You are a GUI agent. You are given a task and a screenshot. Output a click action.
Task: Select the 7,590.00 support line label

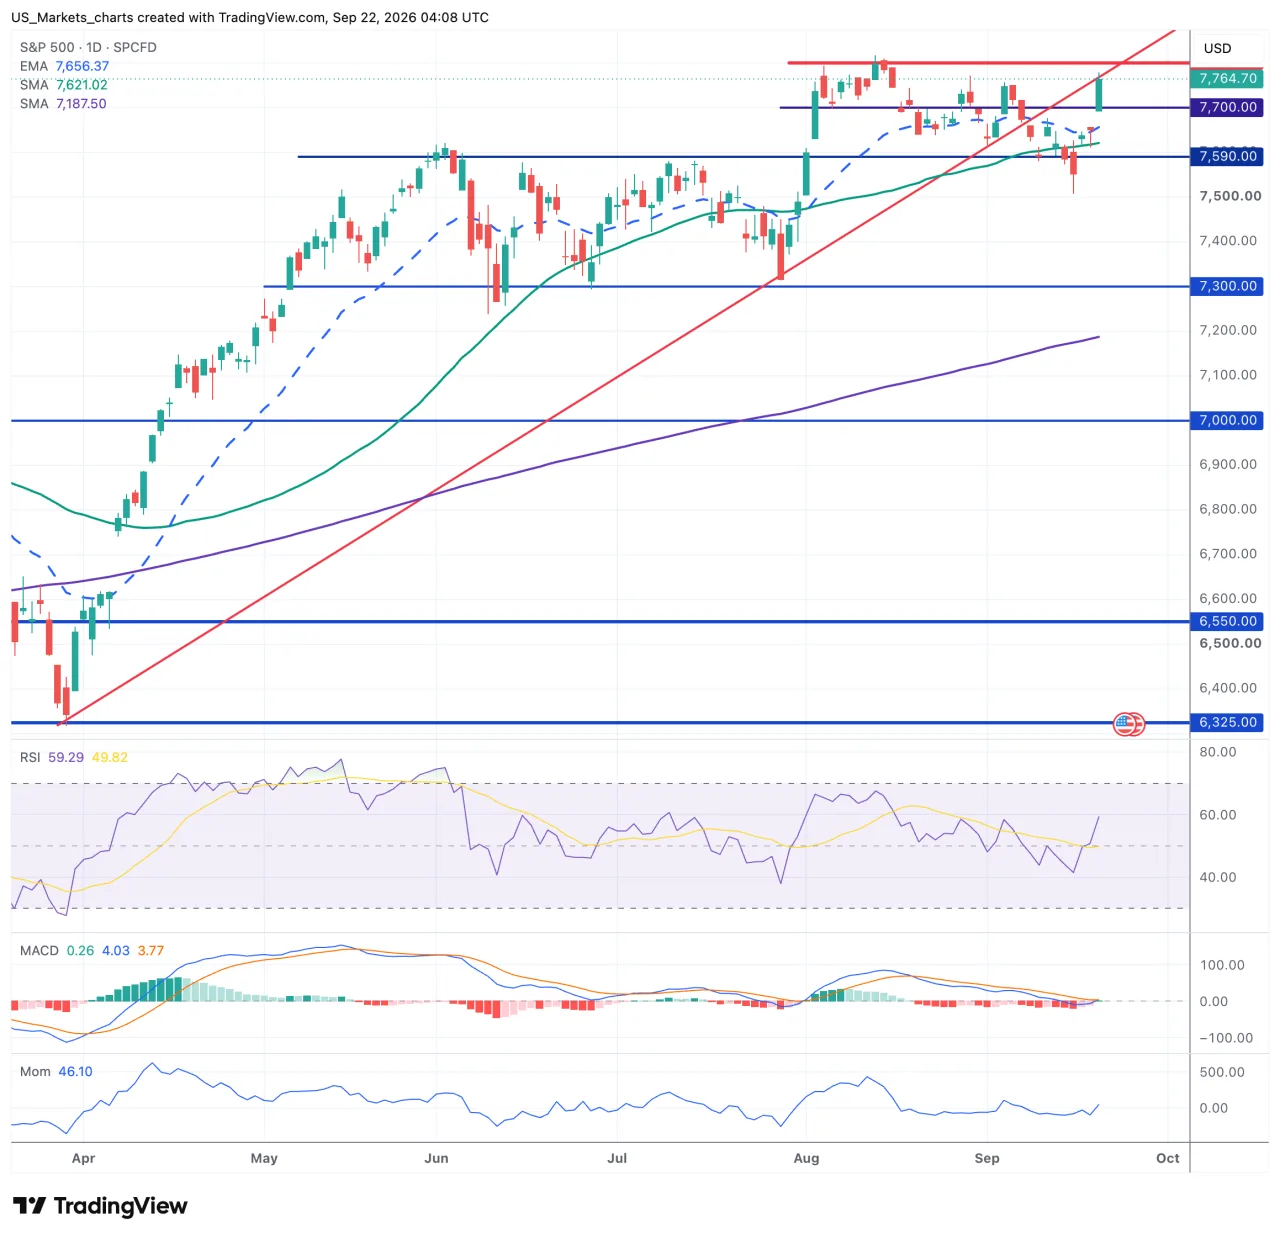coord(1227,156)
